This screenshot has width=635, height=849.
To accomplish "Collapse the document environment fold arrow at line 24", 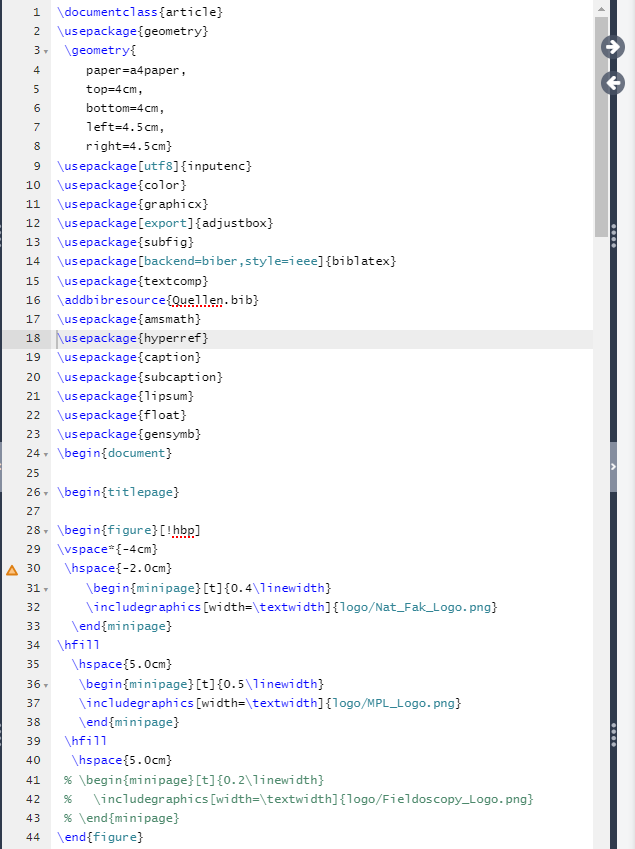I will coord(46,454).
